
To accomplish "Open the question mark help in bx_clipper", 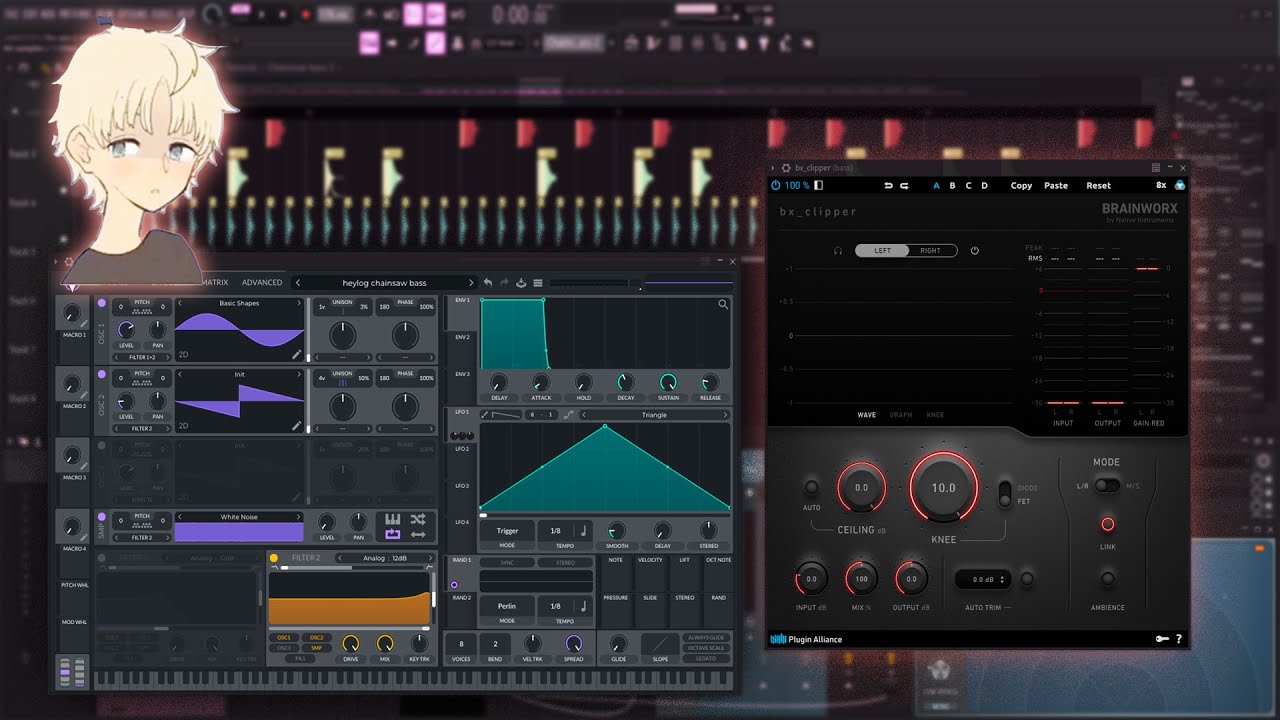I will [1179, 639].
